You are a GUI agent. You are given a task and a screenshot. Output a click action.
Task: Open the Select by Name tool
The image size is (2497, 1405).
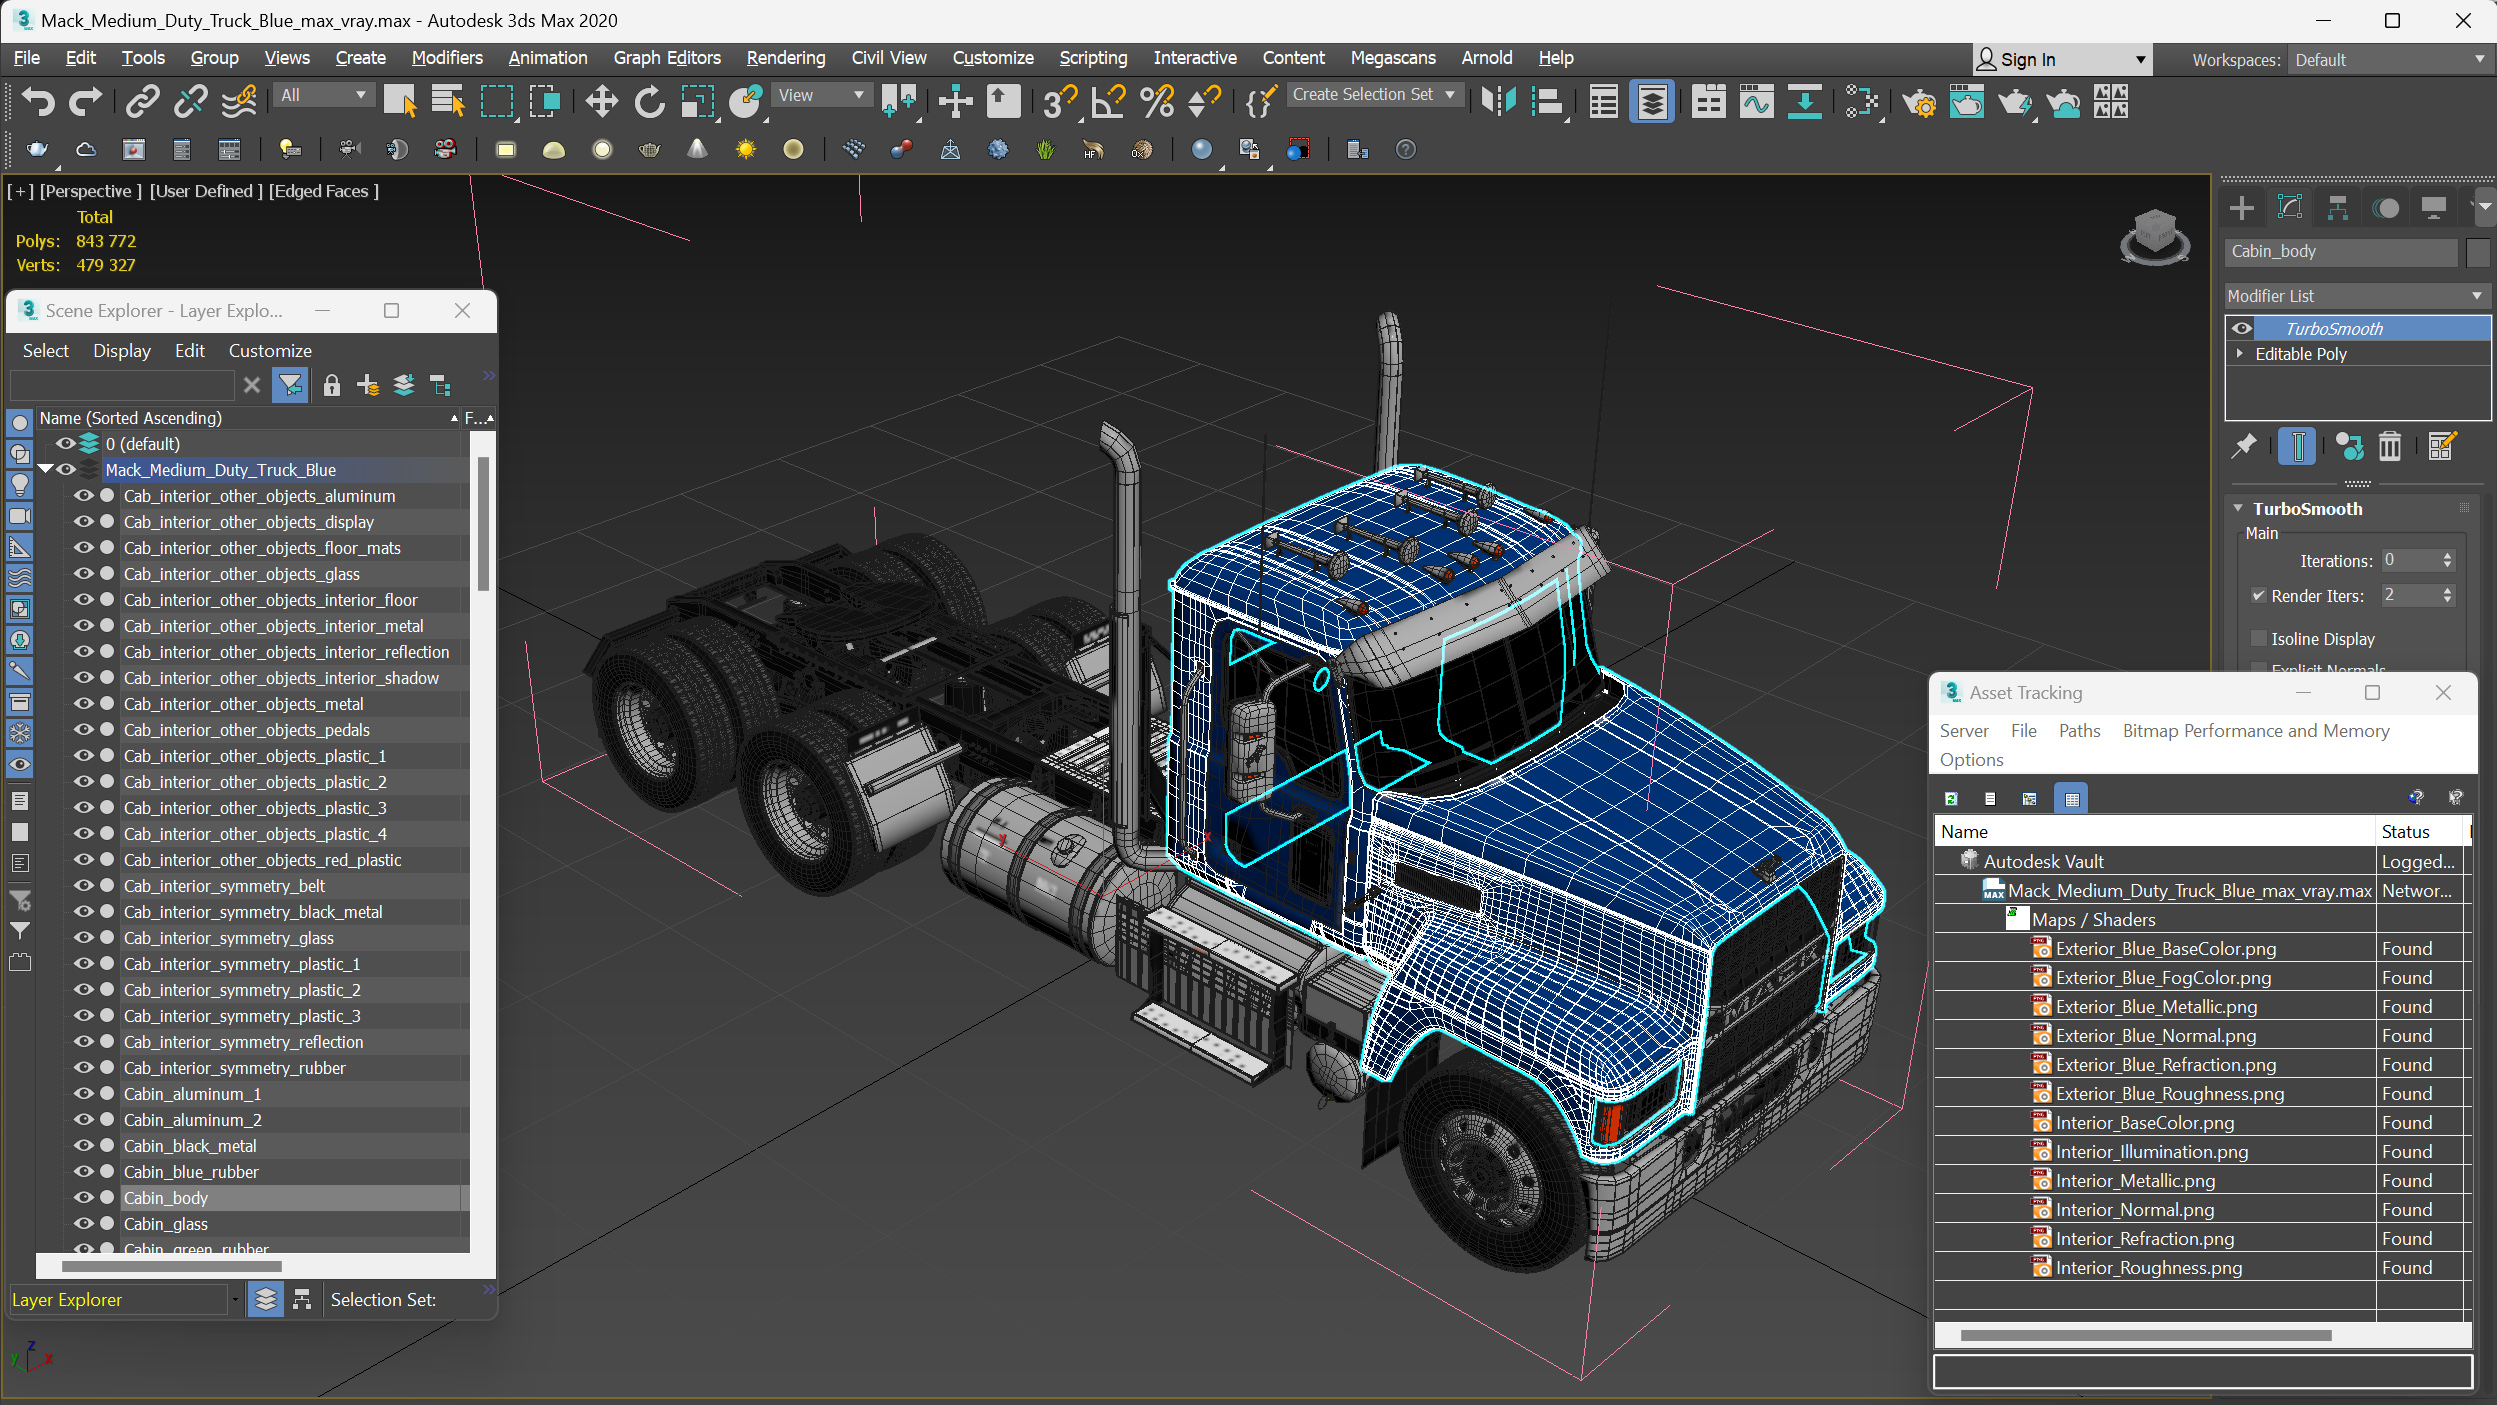point(448,101)
